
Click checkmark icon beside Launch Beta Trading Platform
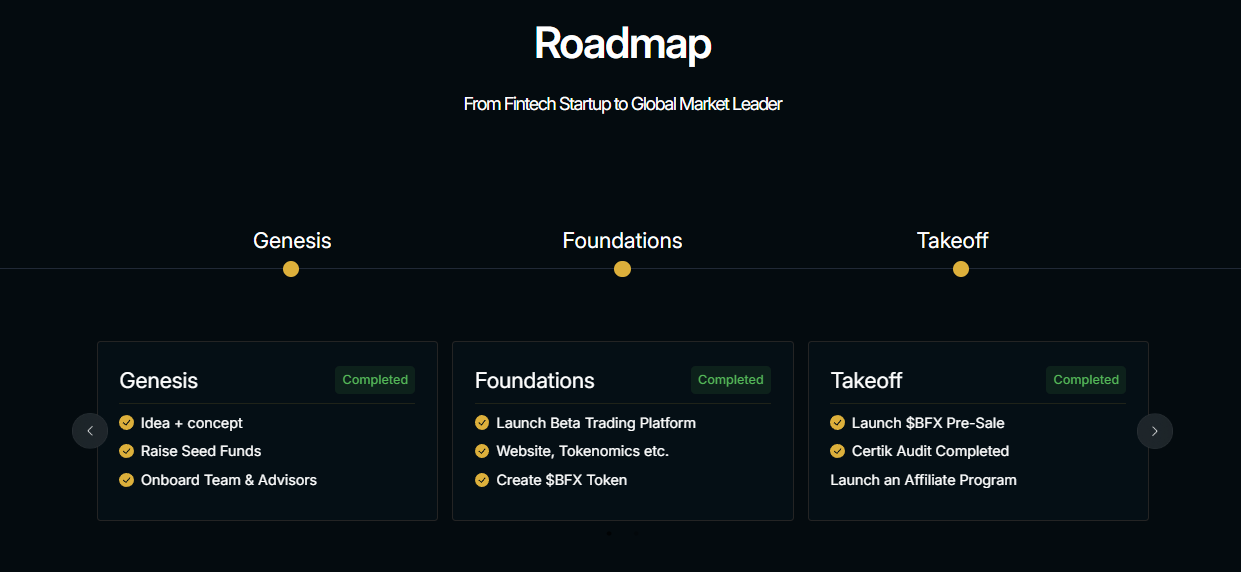click(x=482, y=423)
